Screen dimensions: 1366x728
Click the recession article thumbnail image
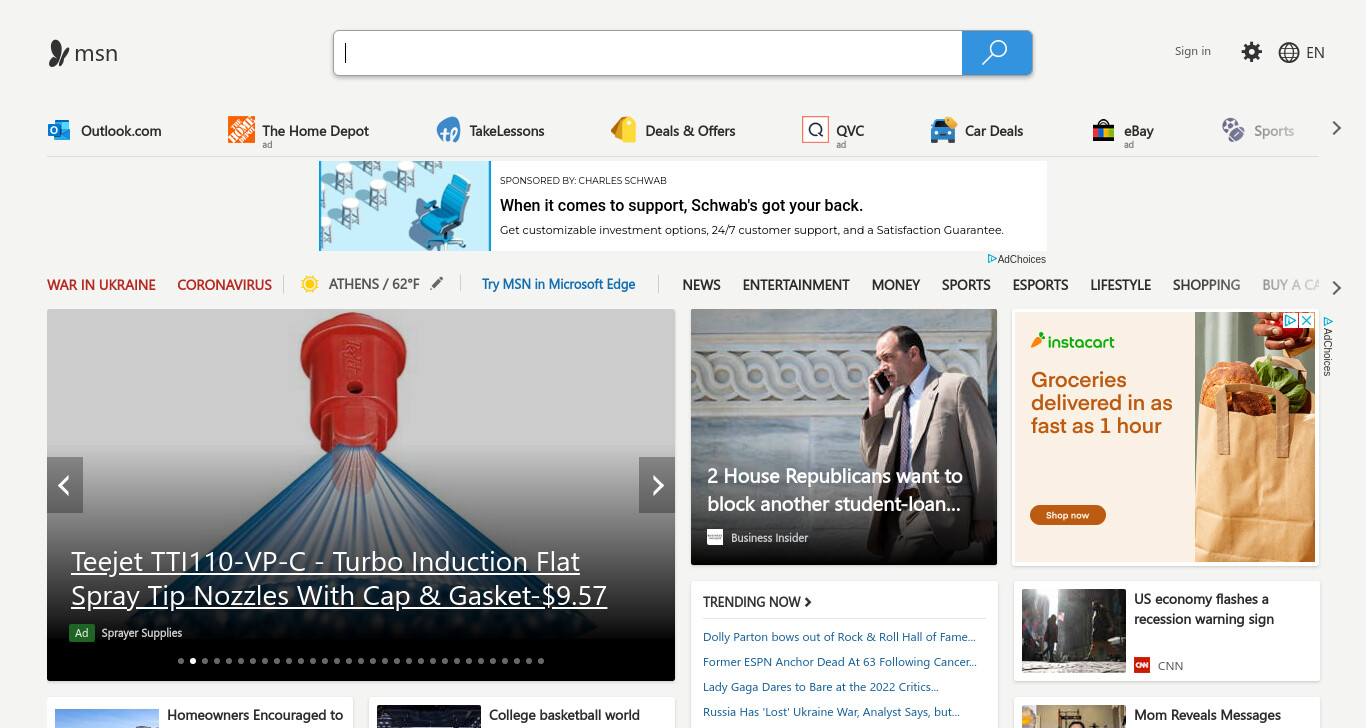pos(1074,630)
